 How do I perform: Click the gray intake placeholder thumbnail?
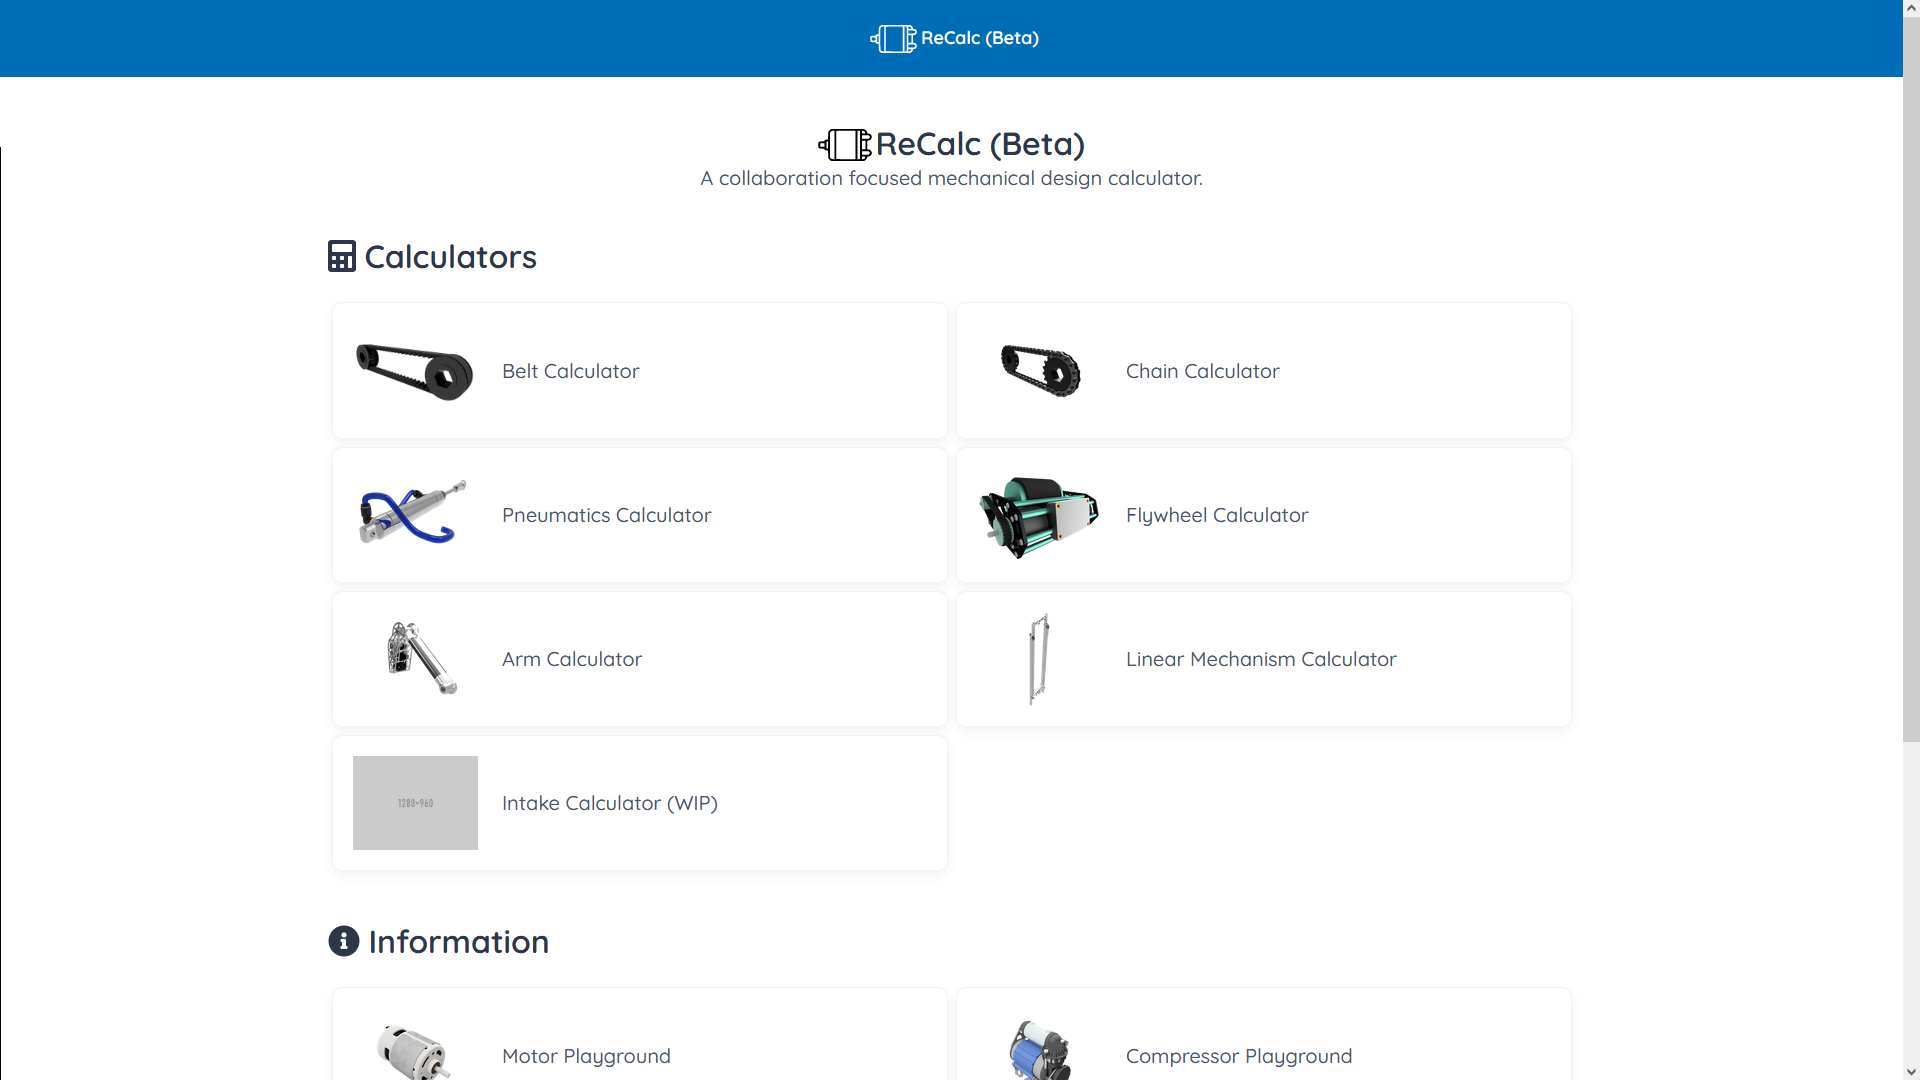point(415,803)
